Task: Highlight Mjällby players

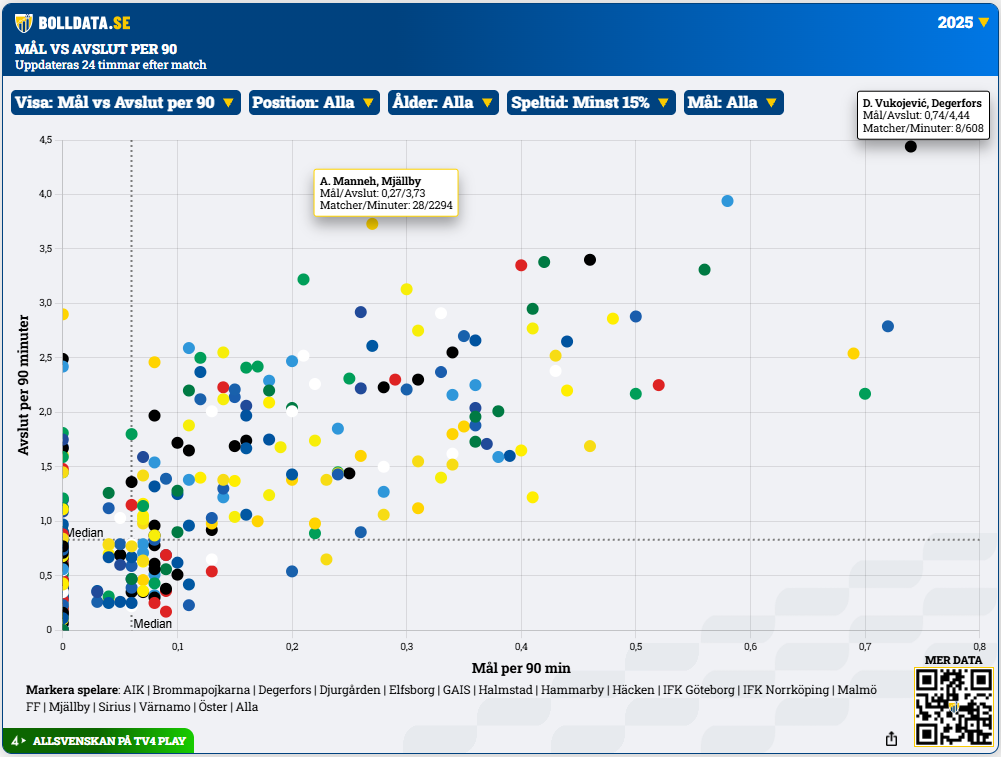Action: pyautogui.click(x=69, y=707)
